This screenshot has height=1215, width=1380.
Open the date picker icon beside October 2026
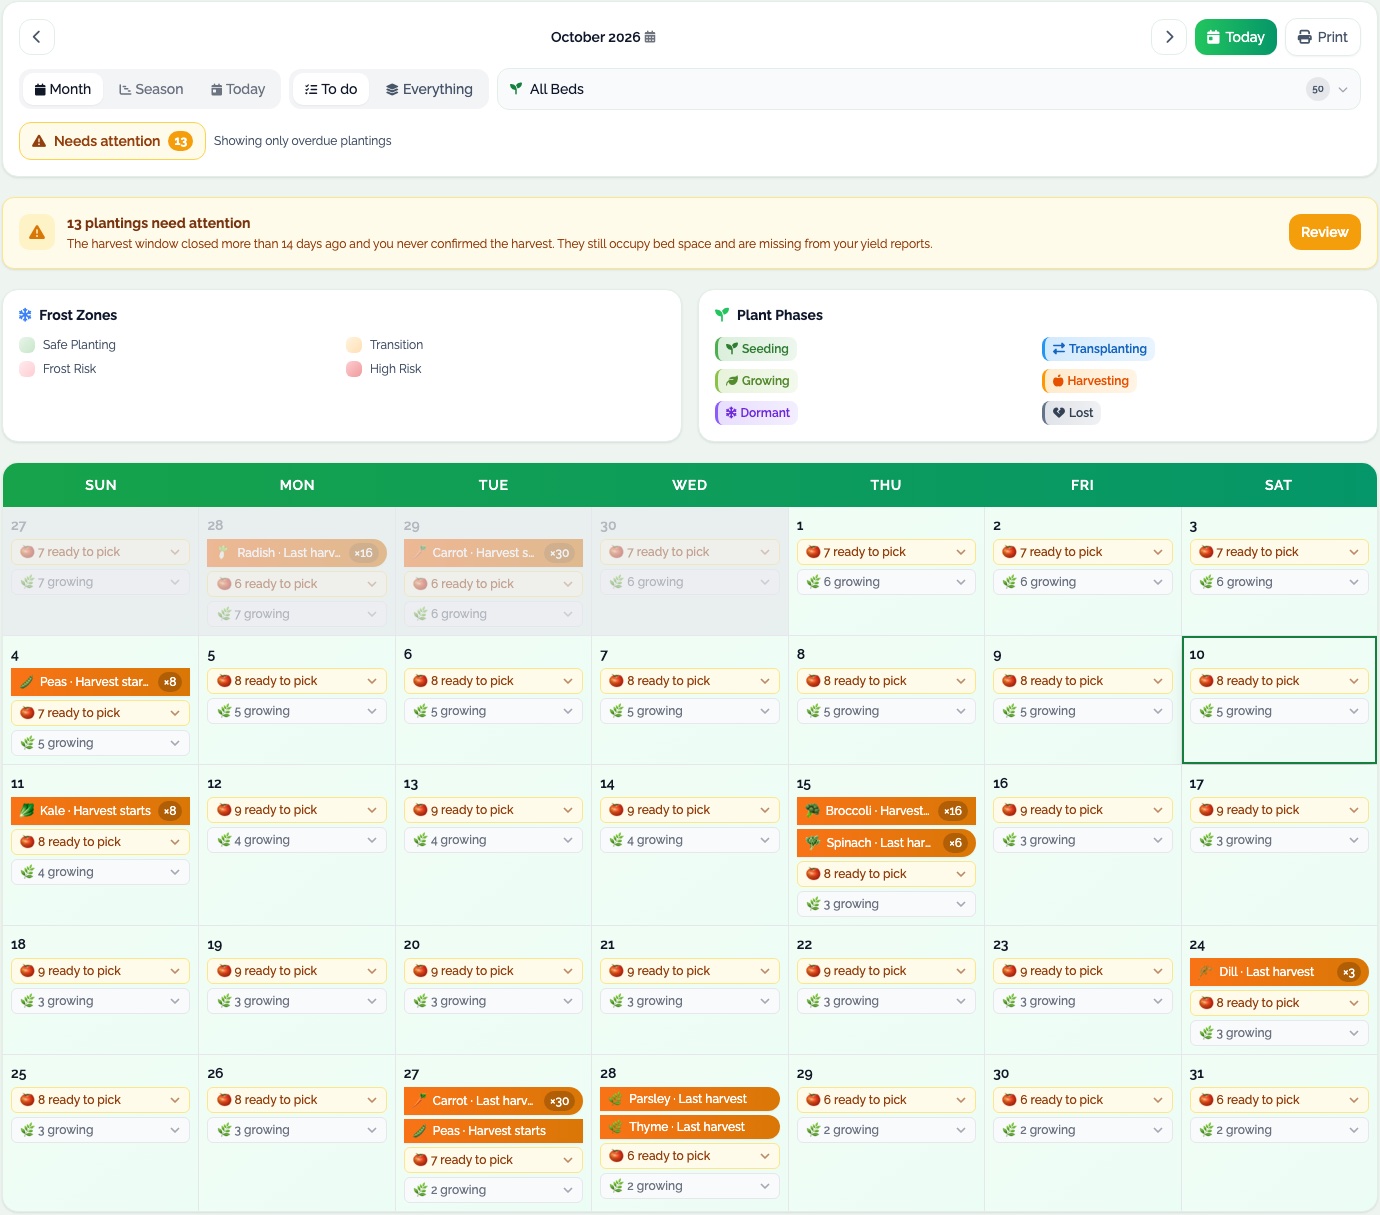(x=650, y=37)
